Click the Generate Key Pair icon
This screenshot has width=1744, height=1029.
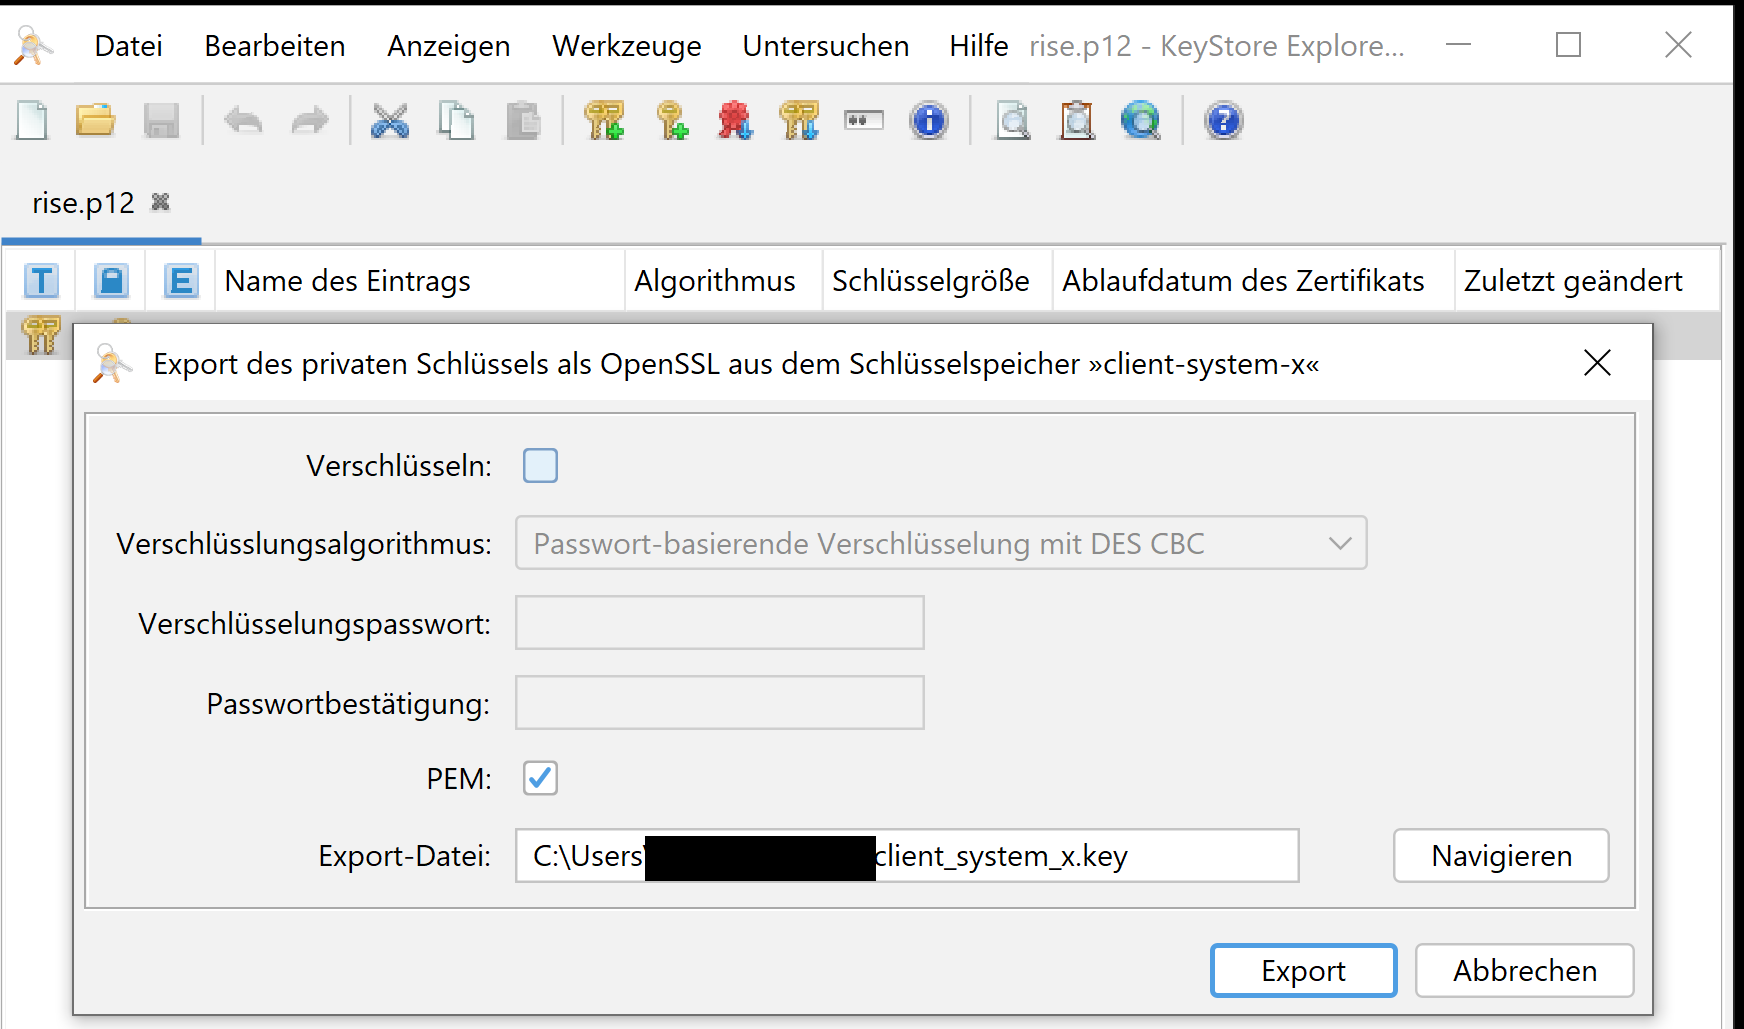pyautogui.click(x=604, y=121)
